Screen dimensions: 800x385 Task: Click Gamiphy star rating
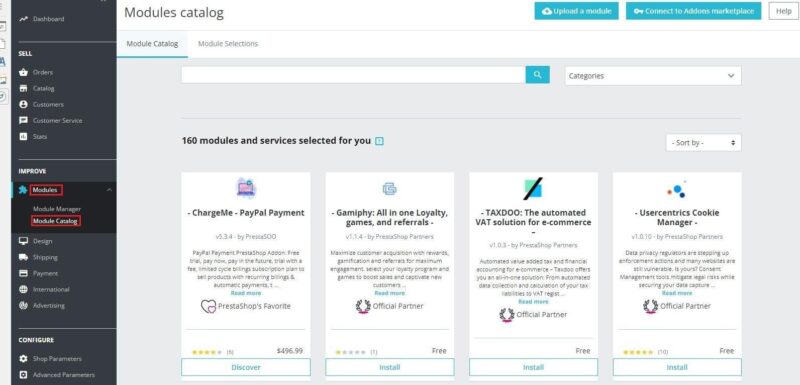pos(350,352)
